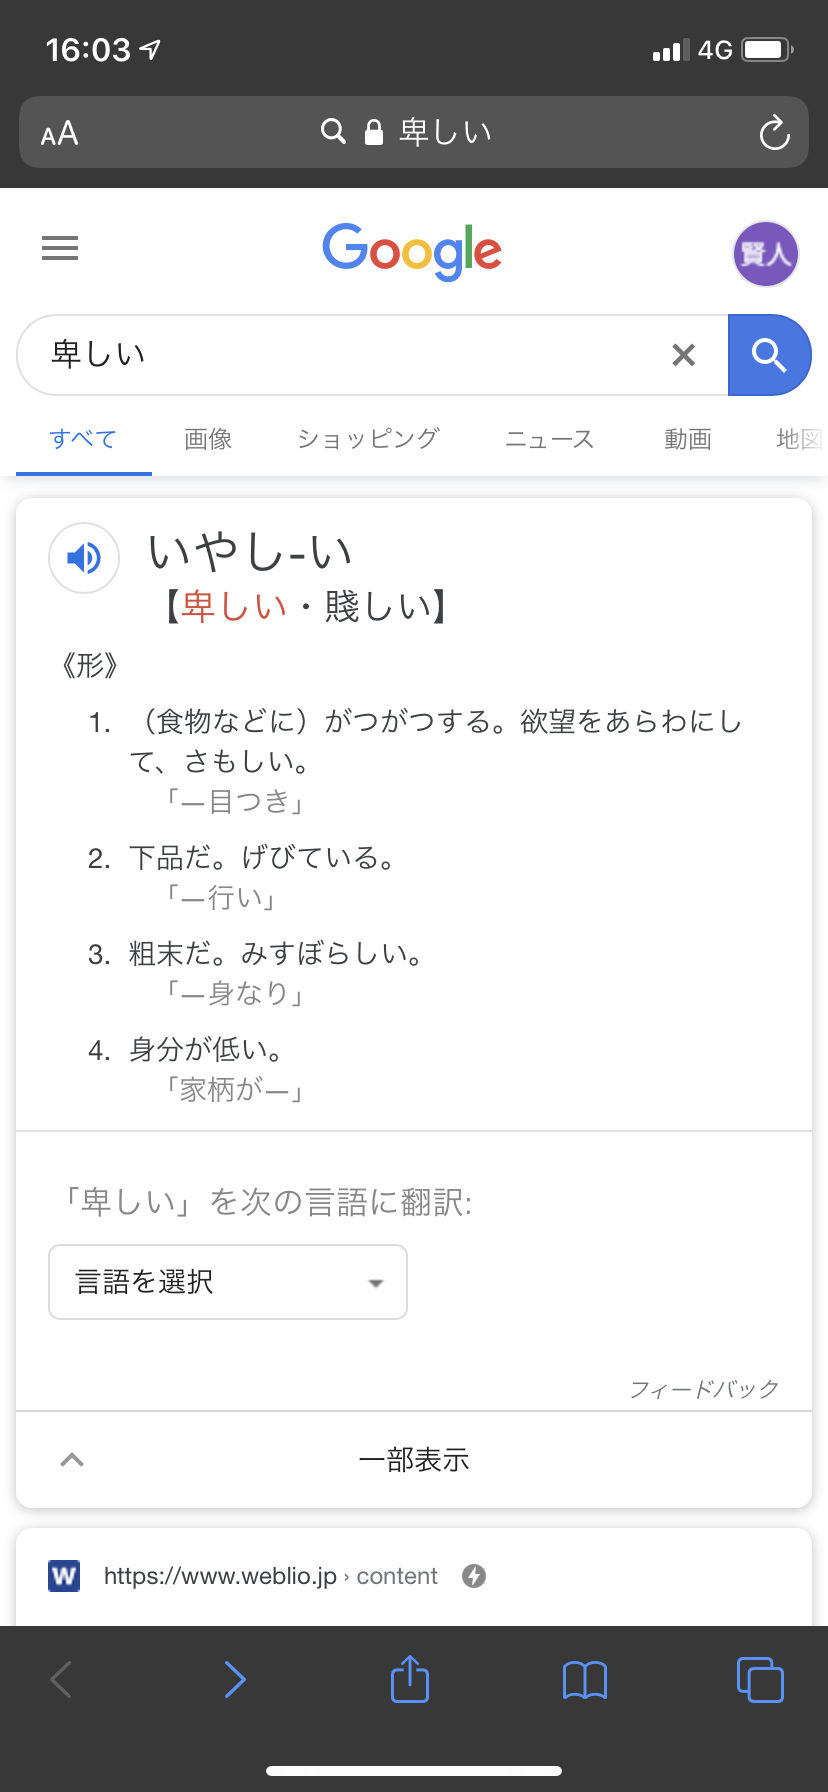
Task: Tap the chevron-up collapse arrow
Action: tap(72, 1460)
